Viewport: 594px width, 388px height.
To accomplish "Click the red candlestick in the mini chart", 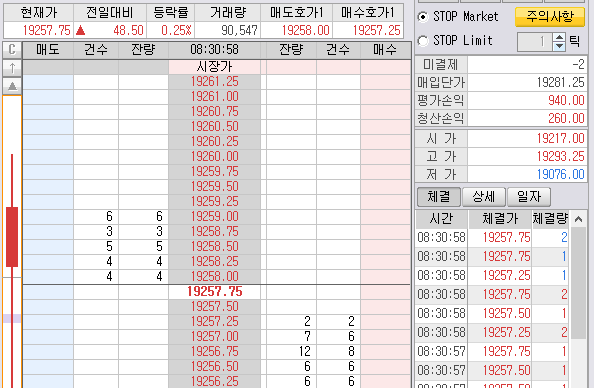I will (x=12, y=237).
